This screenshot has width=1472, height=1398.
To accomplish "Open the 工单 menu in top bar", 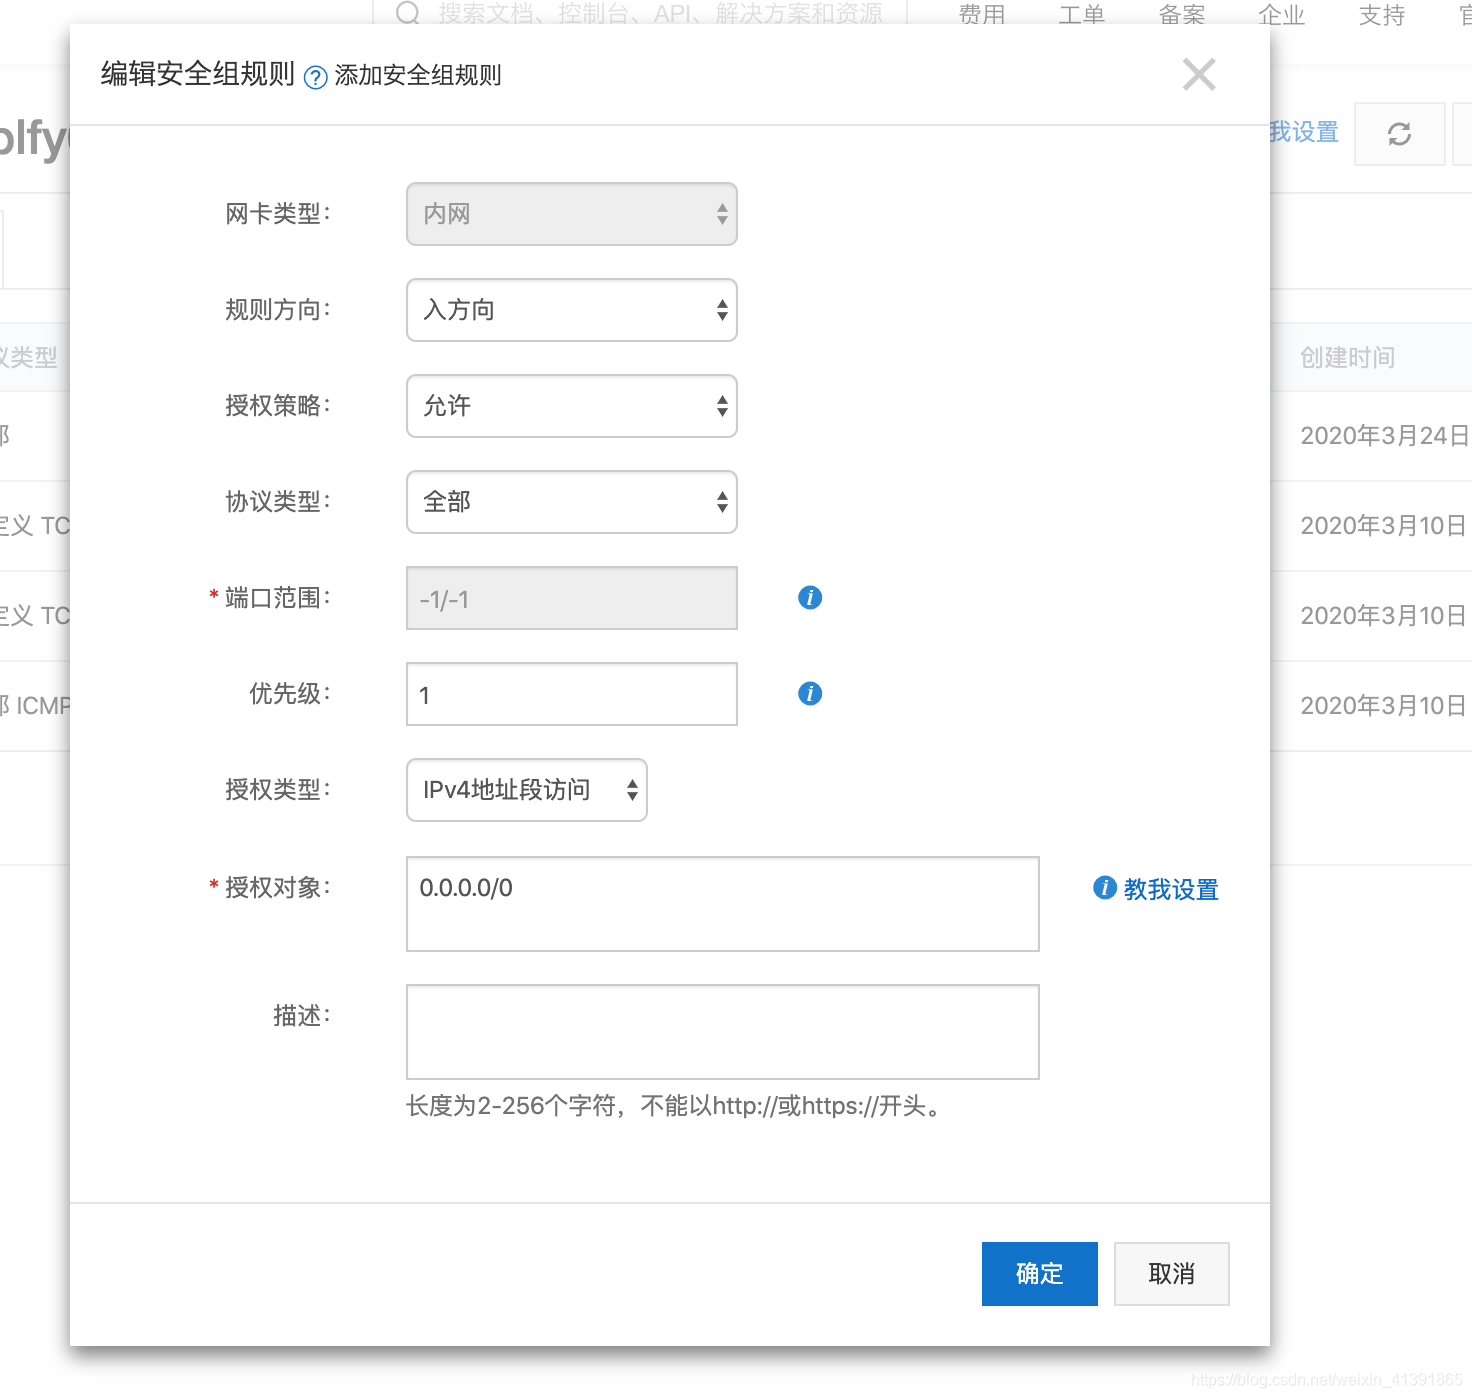I will (x=1082, y=14).
